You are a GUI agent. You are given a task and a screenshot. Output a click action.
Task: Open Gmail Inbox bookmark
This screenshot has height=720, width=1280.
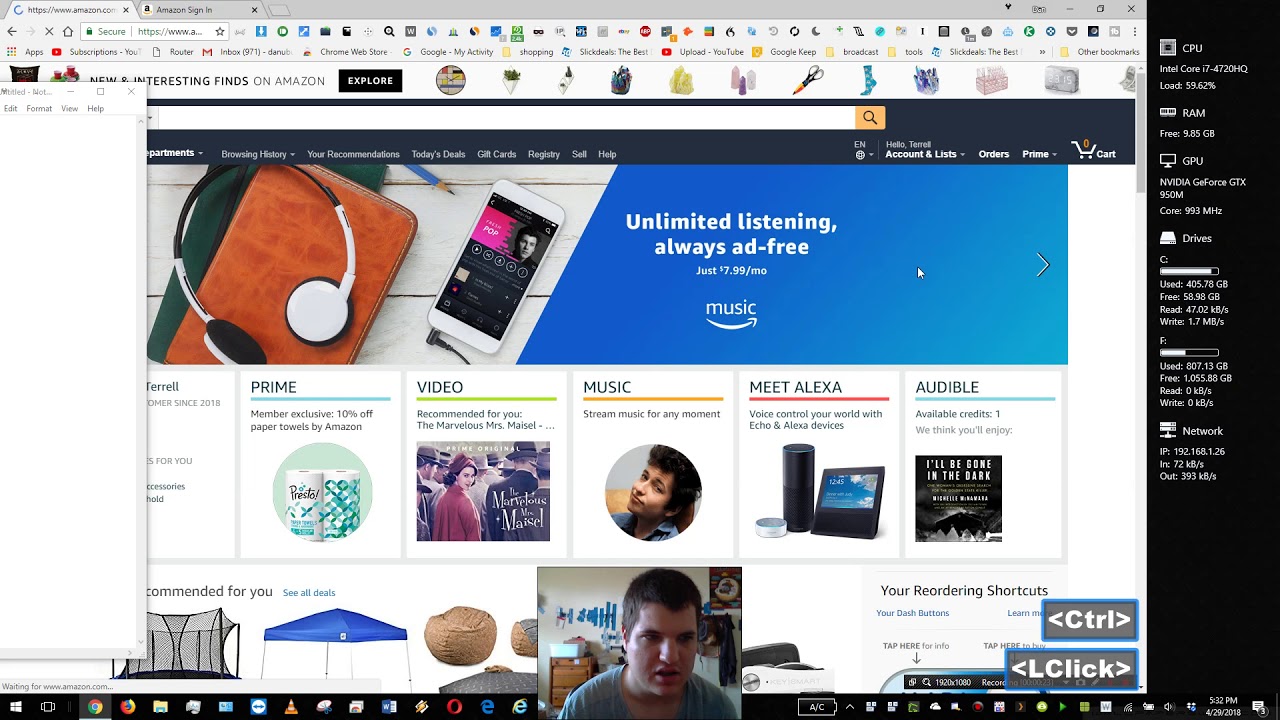[x=249, y=52]
